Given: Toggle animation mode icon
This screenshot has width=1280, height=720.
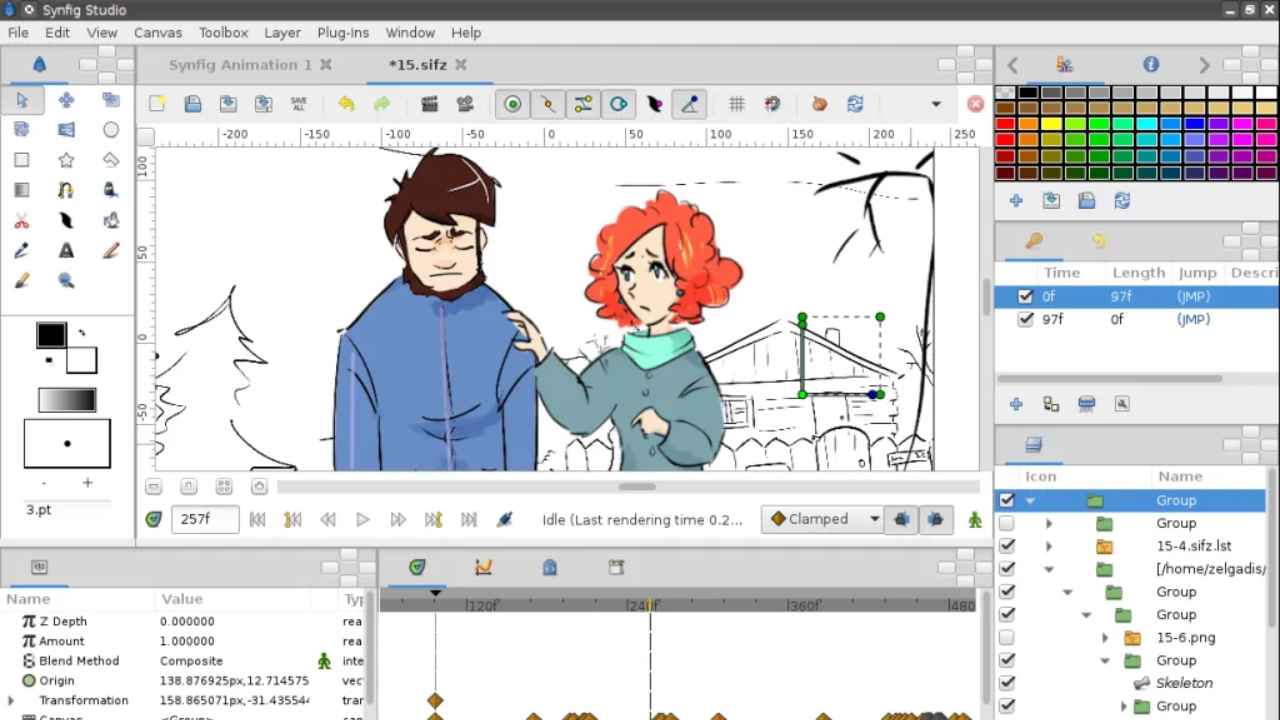Looking at the screenshot, I should point(975,519).
